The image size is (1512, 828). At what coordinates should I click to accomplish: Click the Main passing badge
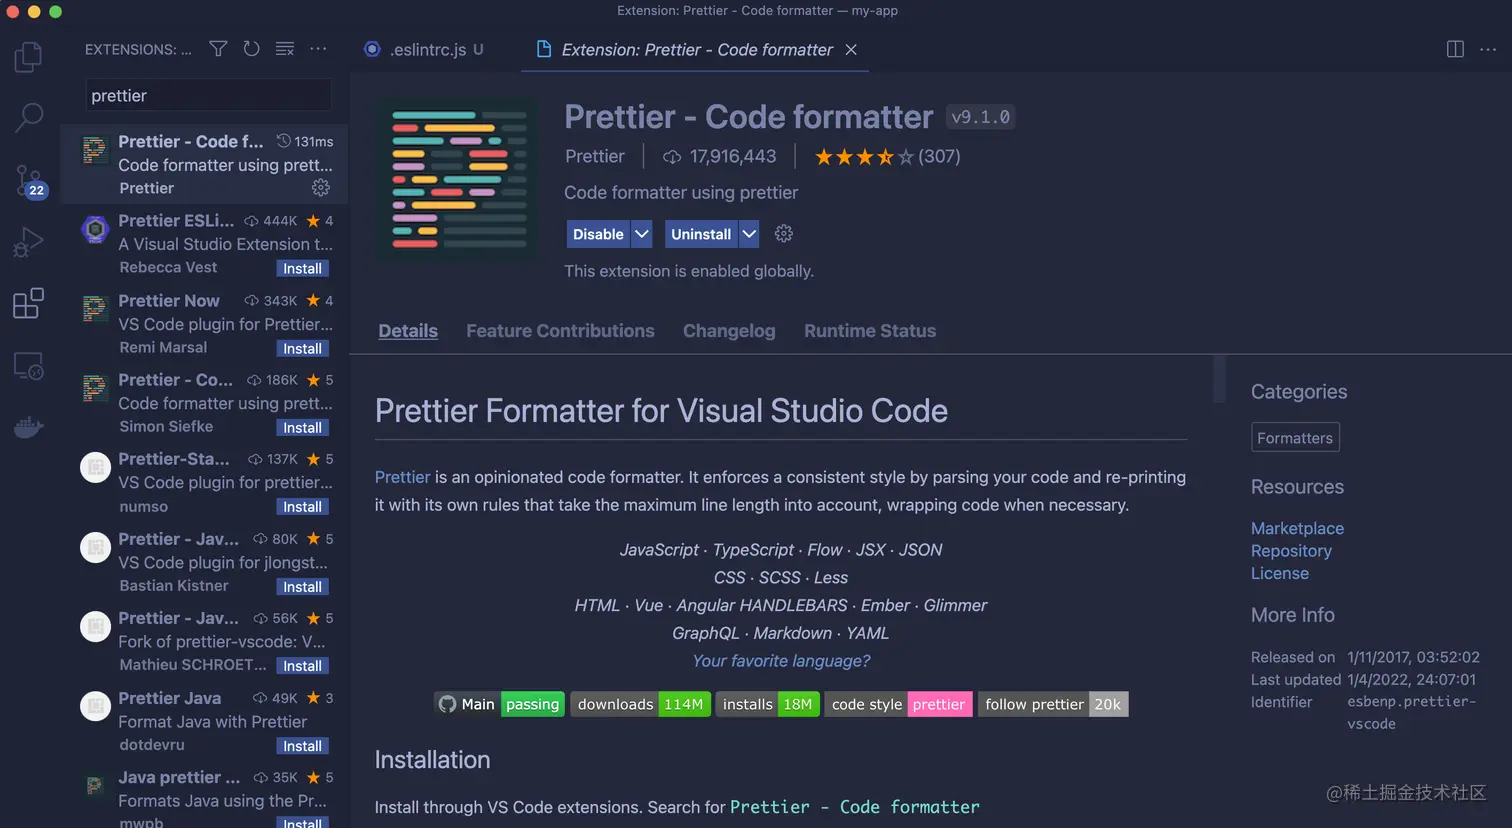(500, 704)
